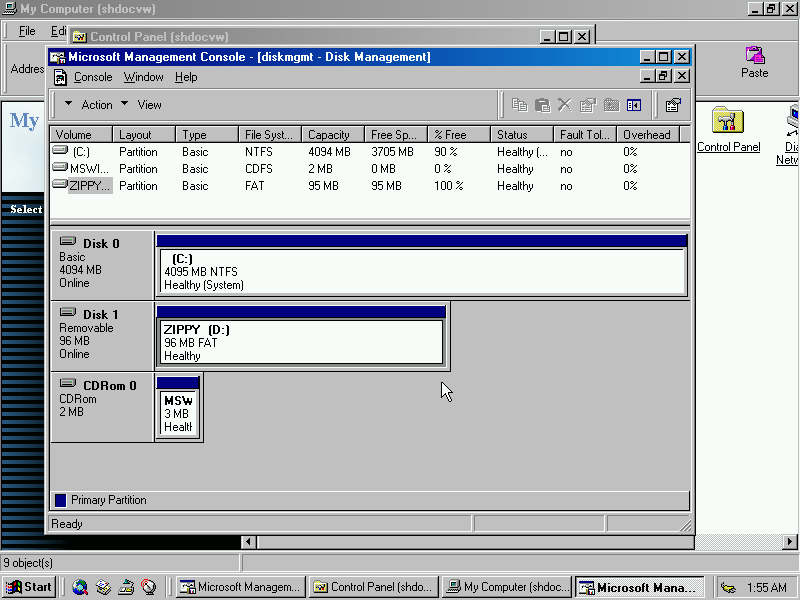
Task: Open the Help menu
Action: pos(186,77)
